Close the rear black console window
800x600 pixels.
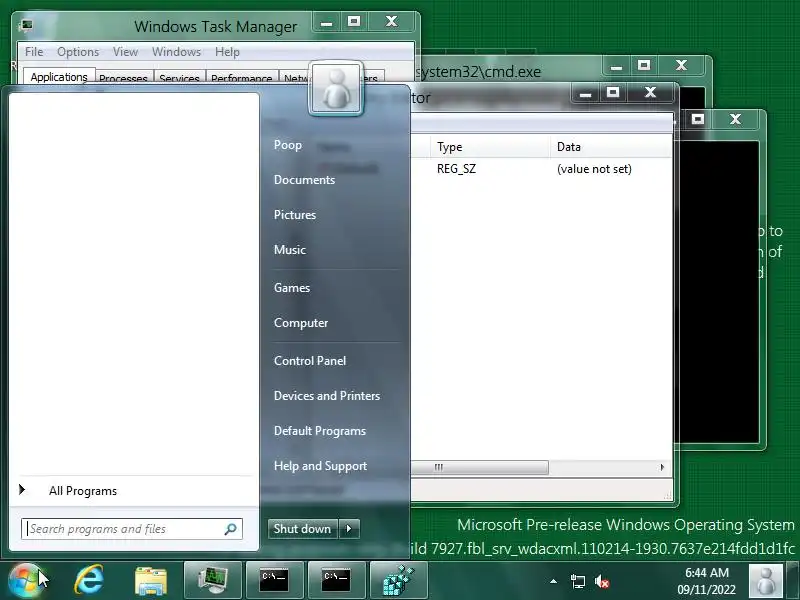tap(735, 120)
